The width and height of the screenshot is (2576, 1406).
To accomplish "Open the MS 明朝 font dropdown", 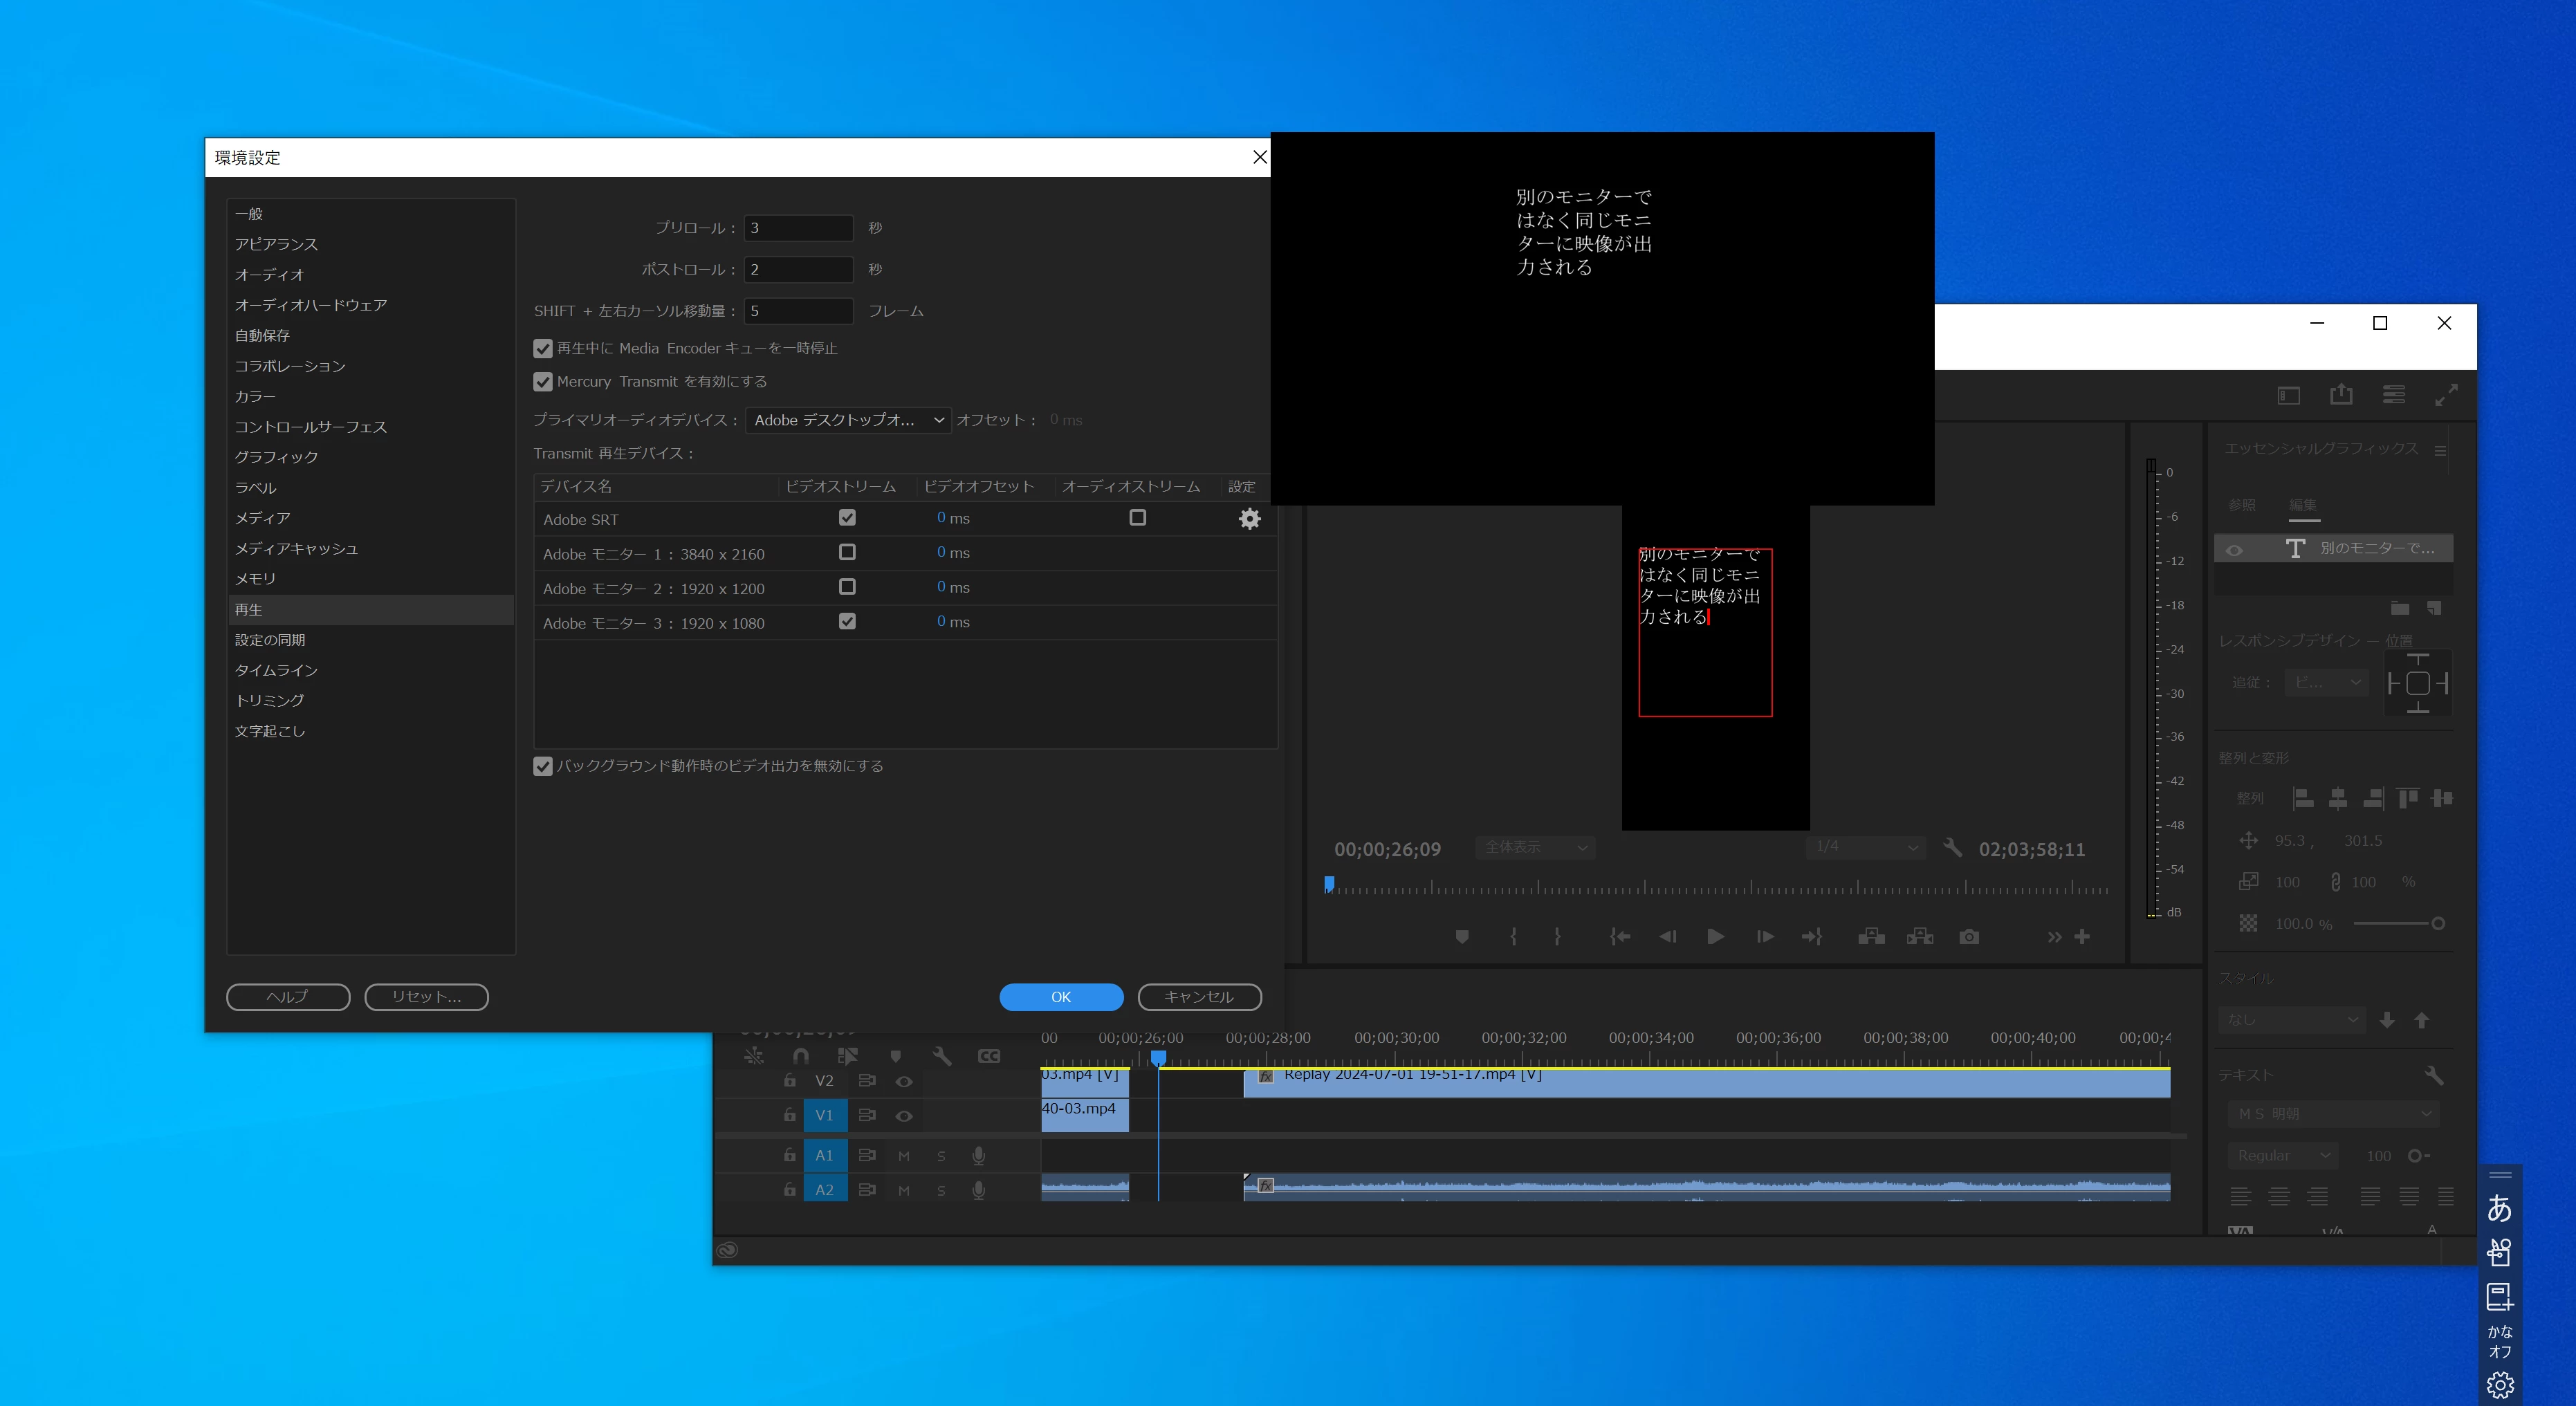I will point(2333,1114).
